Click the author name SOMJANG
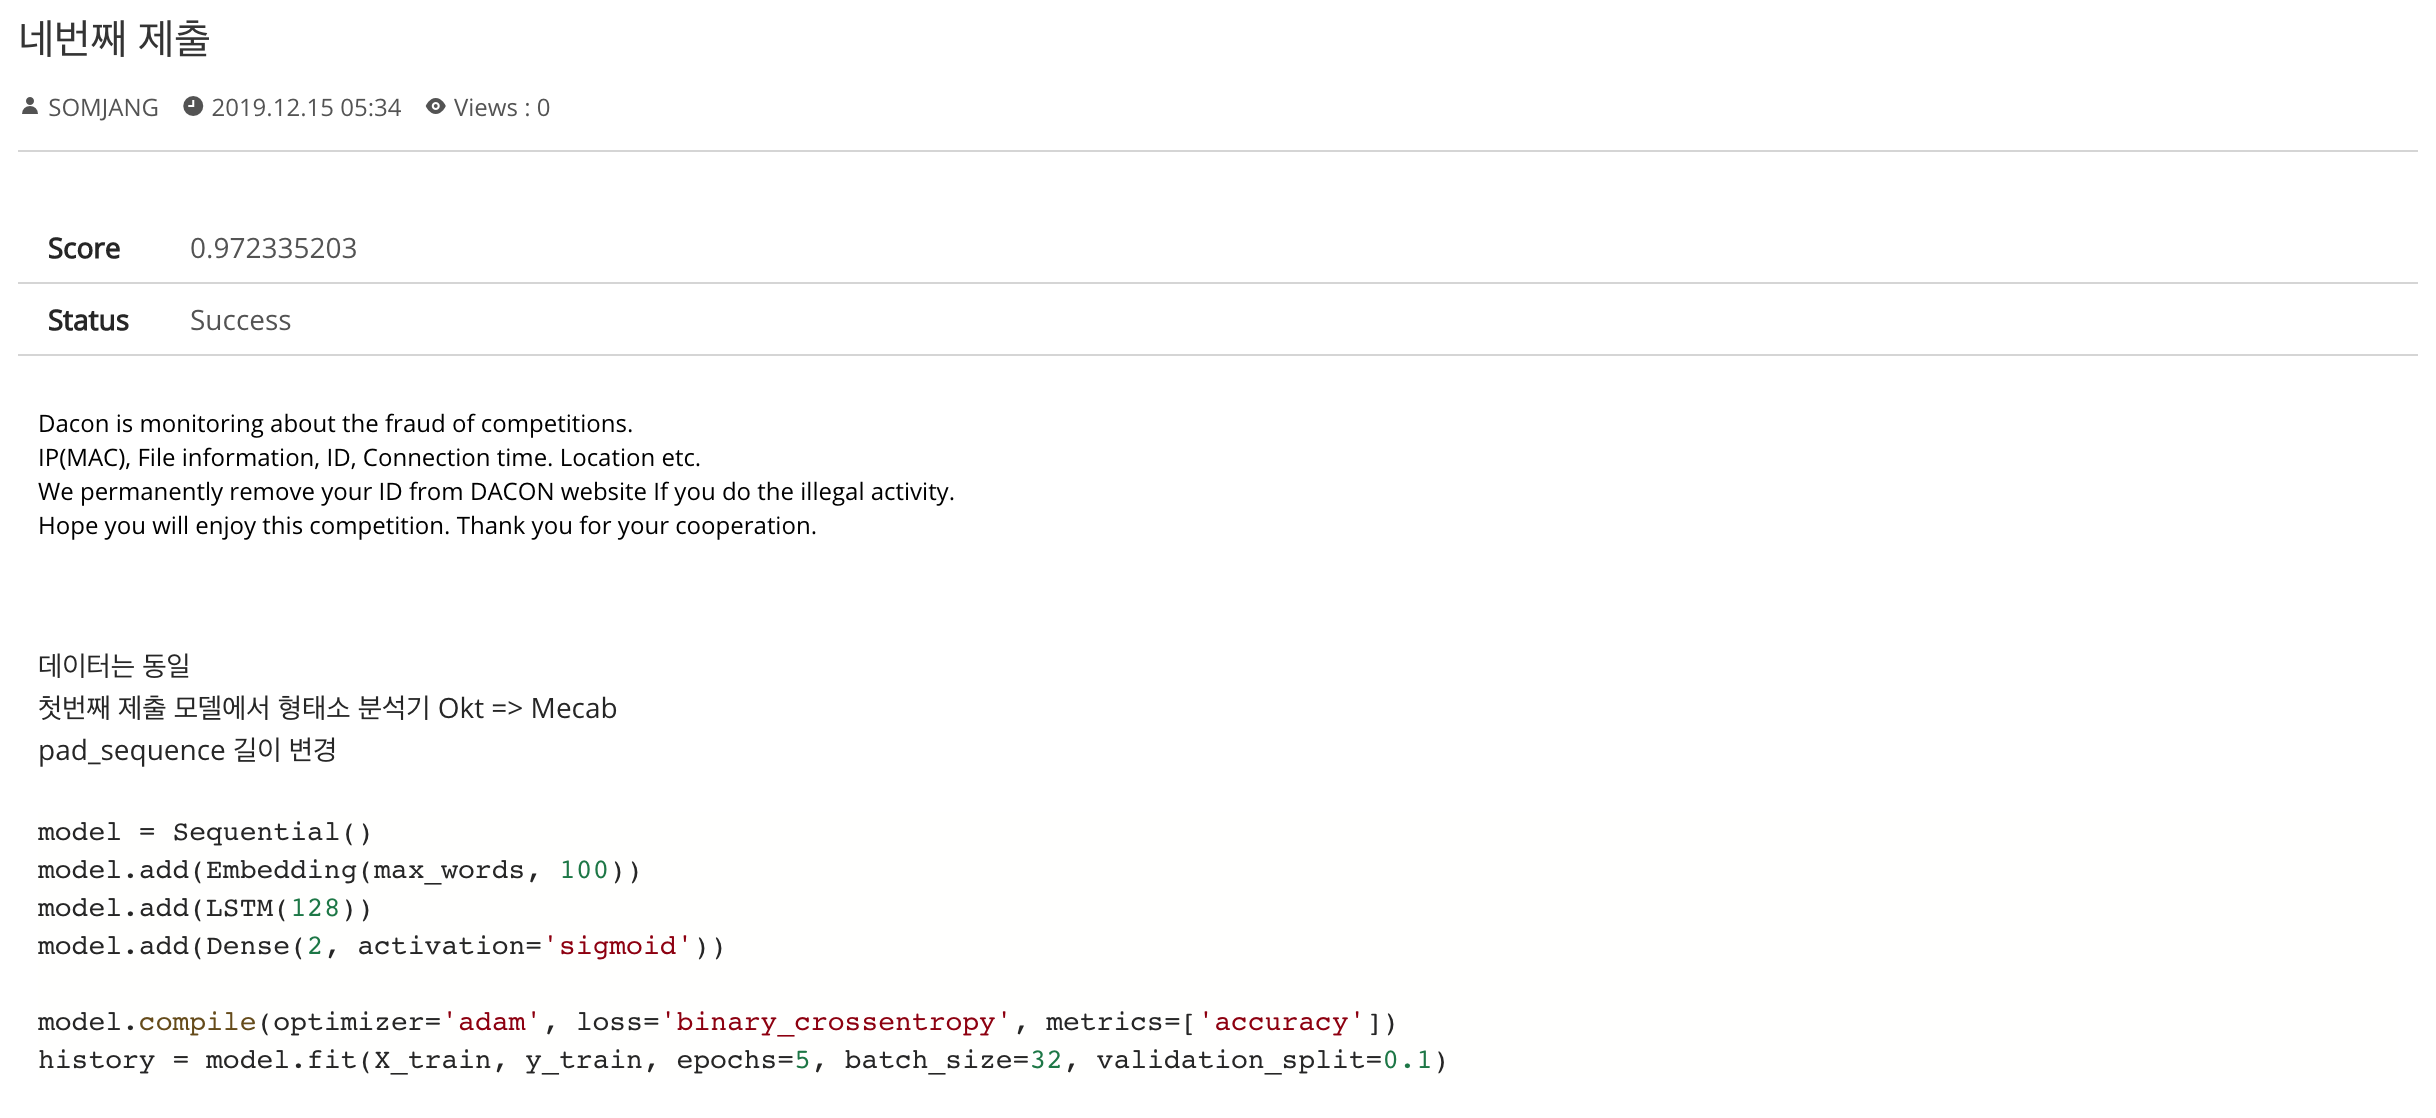Image resolution: width=2436 pixels, height=1118 pixels. click(x=103, y=108)
